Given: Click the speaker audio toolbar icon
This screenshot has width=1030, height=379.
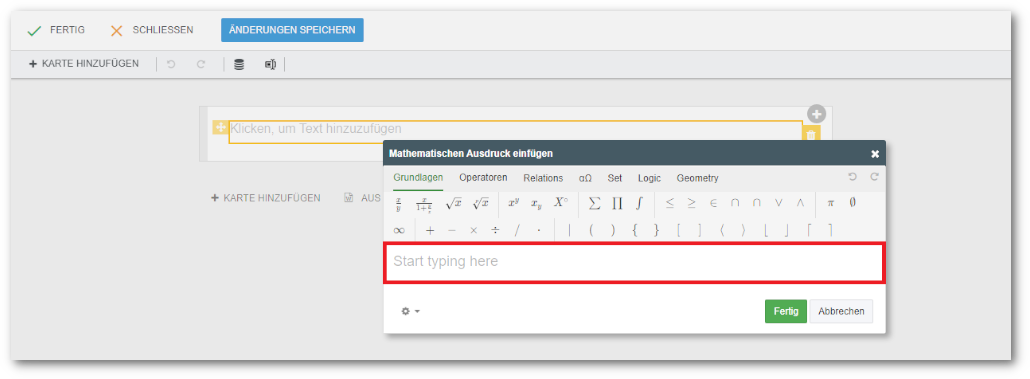Looking at the screenshot, I should coord(270,64).
